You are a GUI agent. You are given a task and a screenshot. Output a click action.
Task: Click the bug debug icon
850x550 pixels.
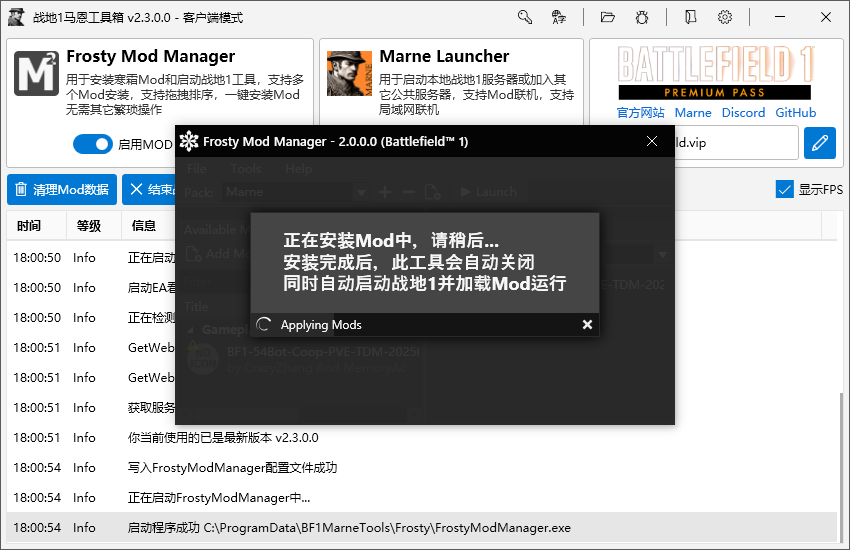[x=642, y=17]
